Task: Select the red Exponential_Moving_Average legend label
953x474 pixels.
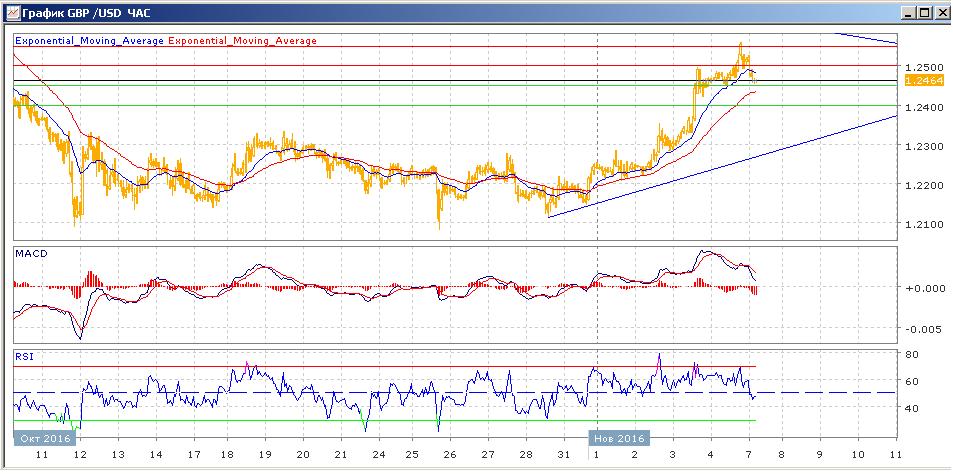Action: (242, 41)
